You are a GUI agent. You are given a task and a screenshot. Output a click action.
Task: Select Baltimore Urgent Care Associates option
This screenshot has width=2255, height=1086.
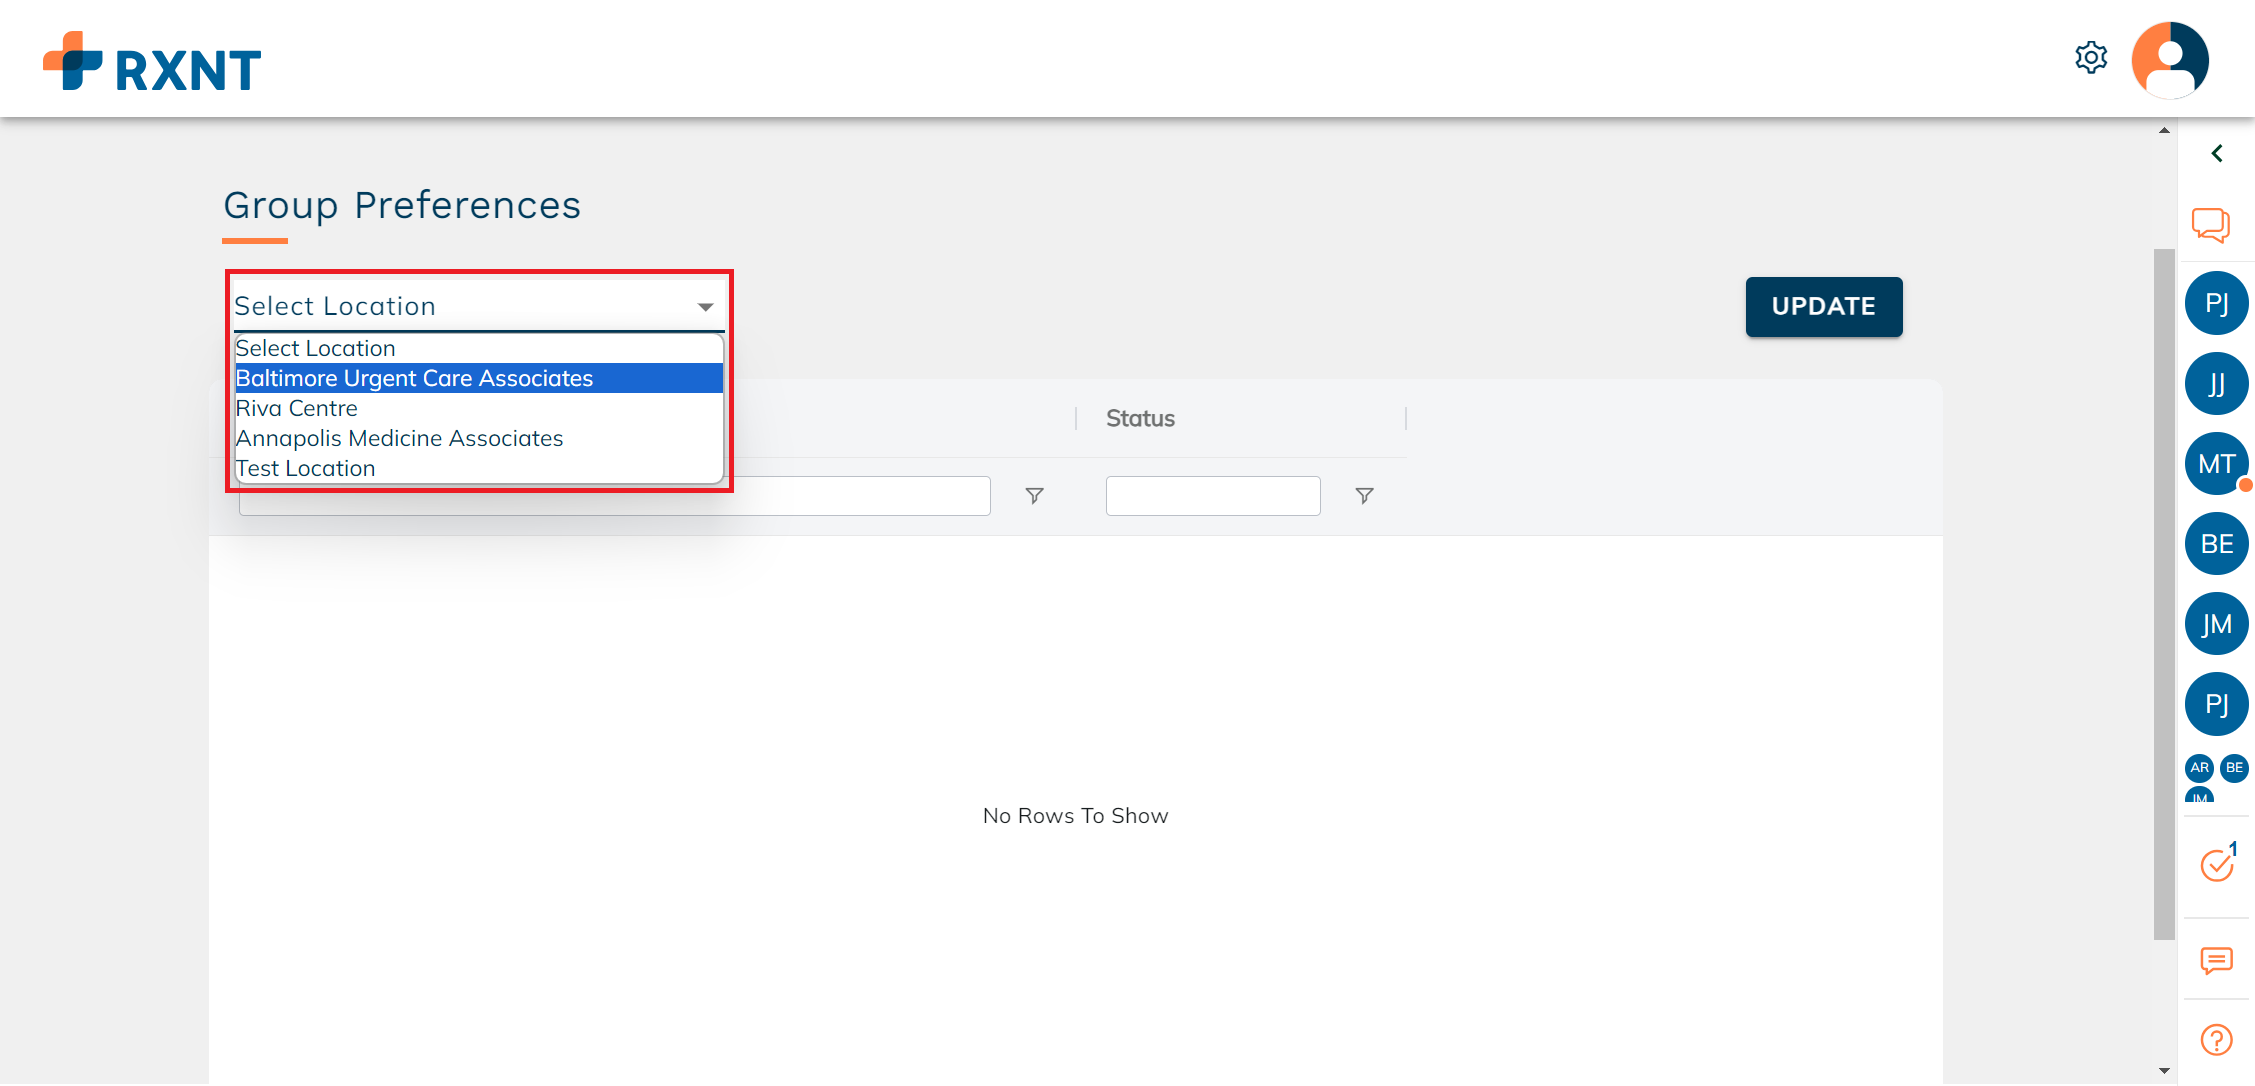(479, 378)
